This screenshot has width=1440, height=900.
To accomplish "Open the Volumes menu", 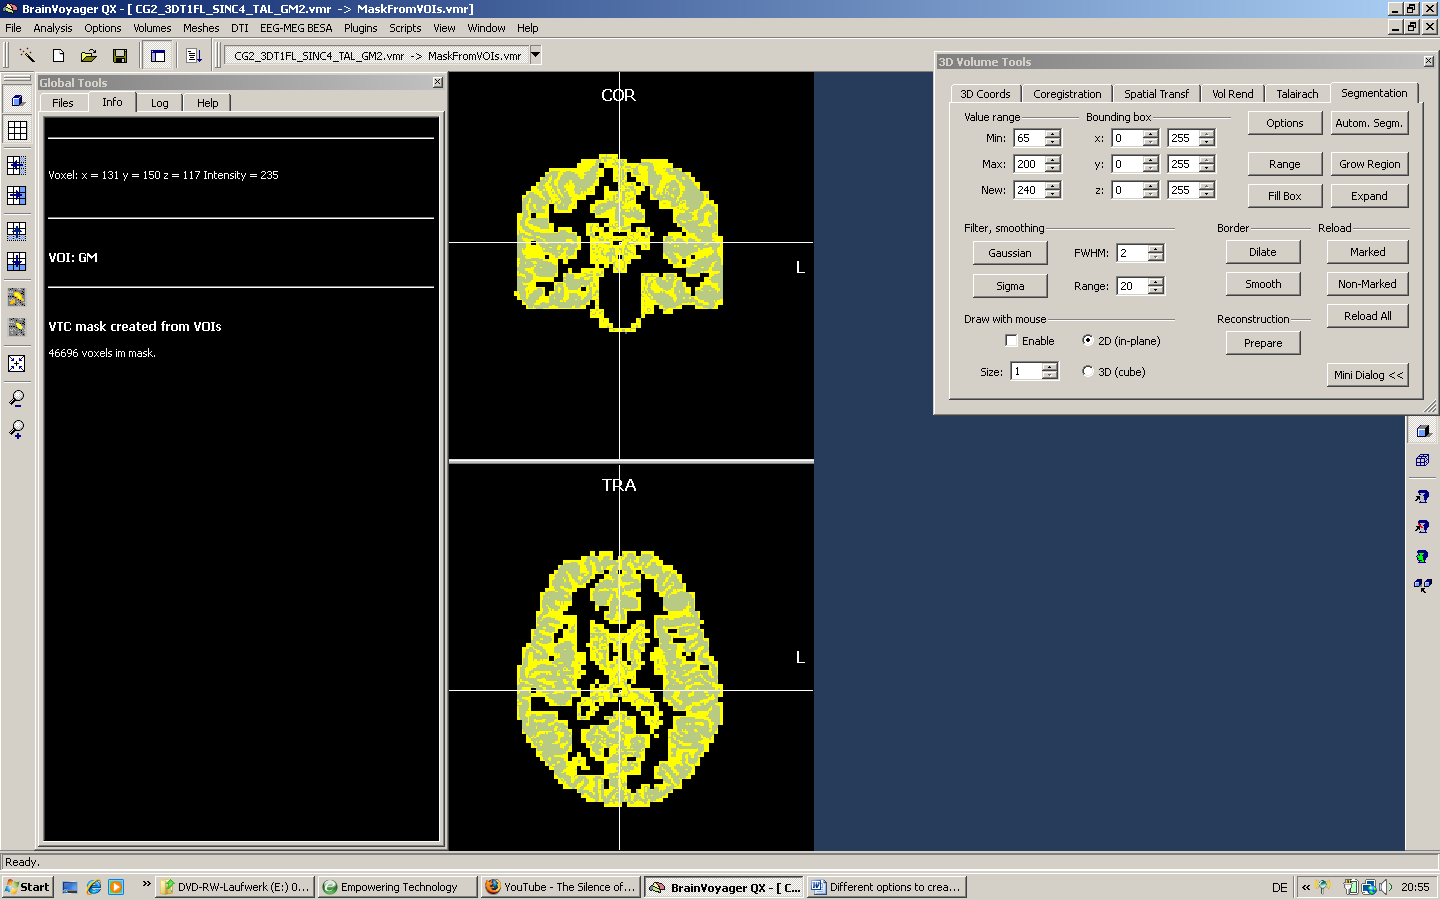I will [152, 28].
